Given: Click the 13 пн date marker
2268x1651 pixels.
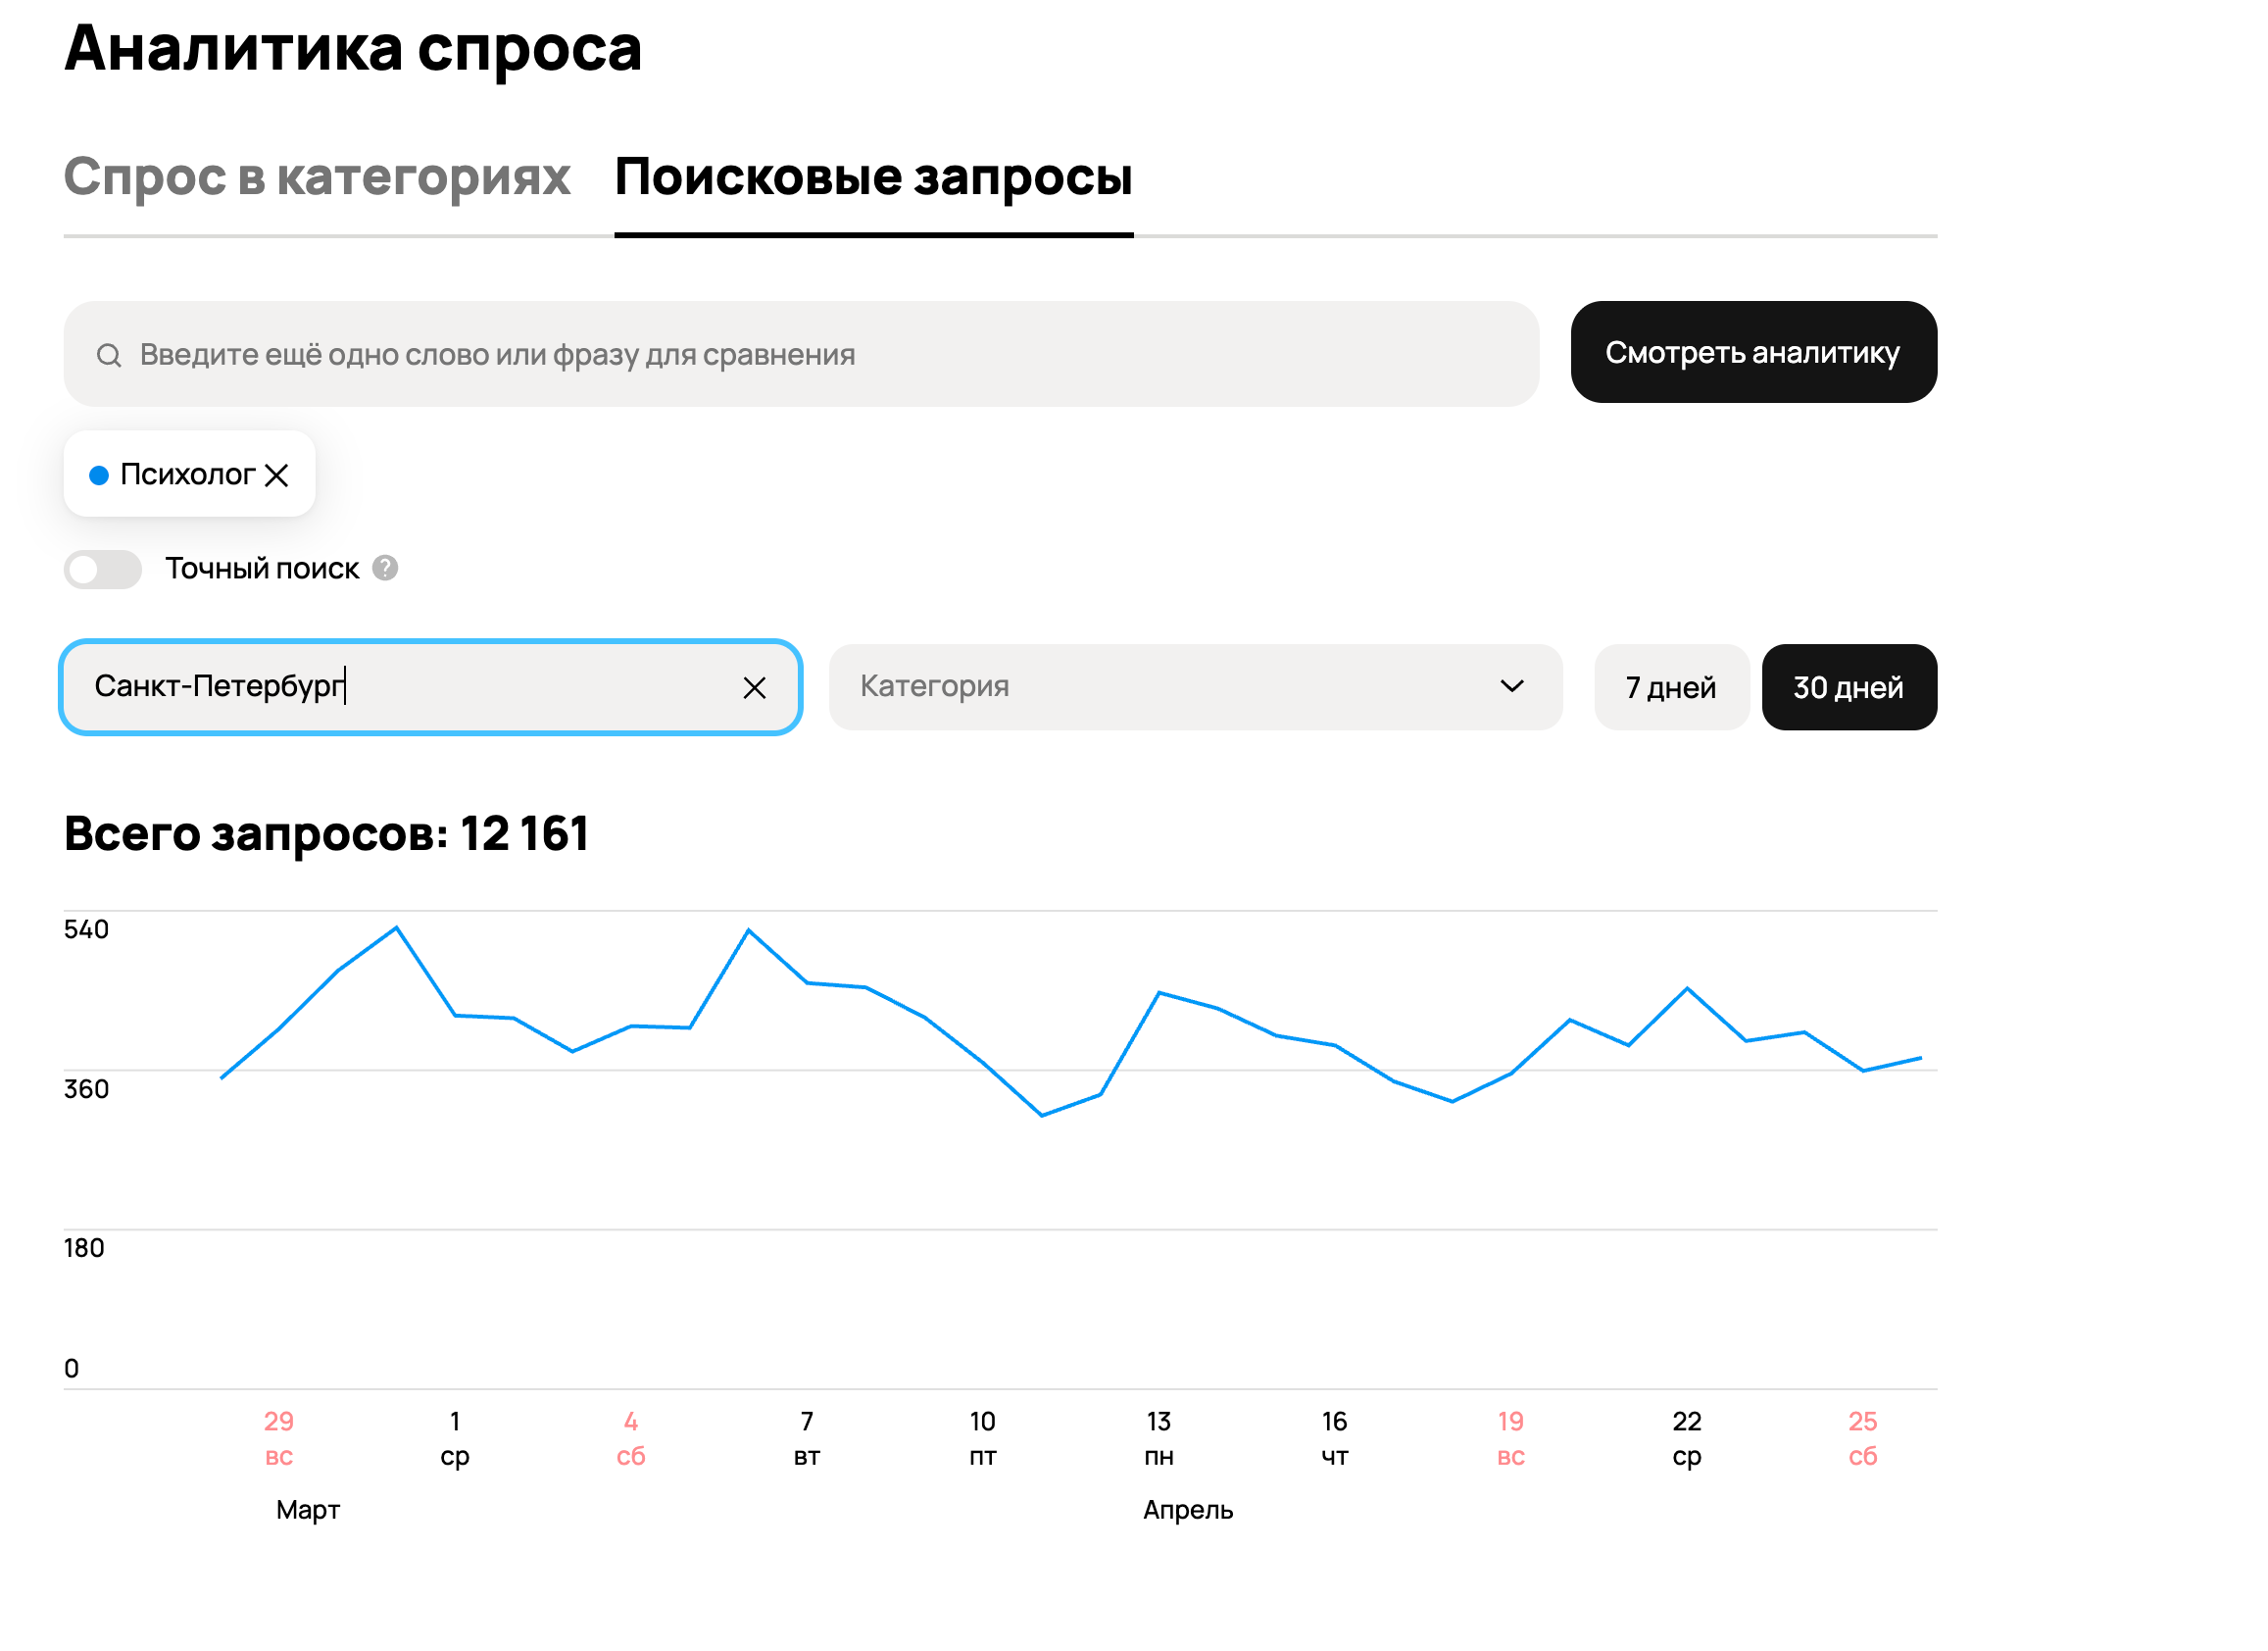Looking at the screenshot, I should [x=1158, y=1438].
